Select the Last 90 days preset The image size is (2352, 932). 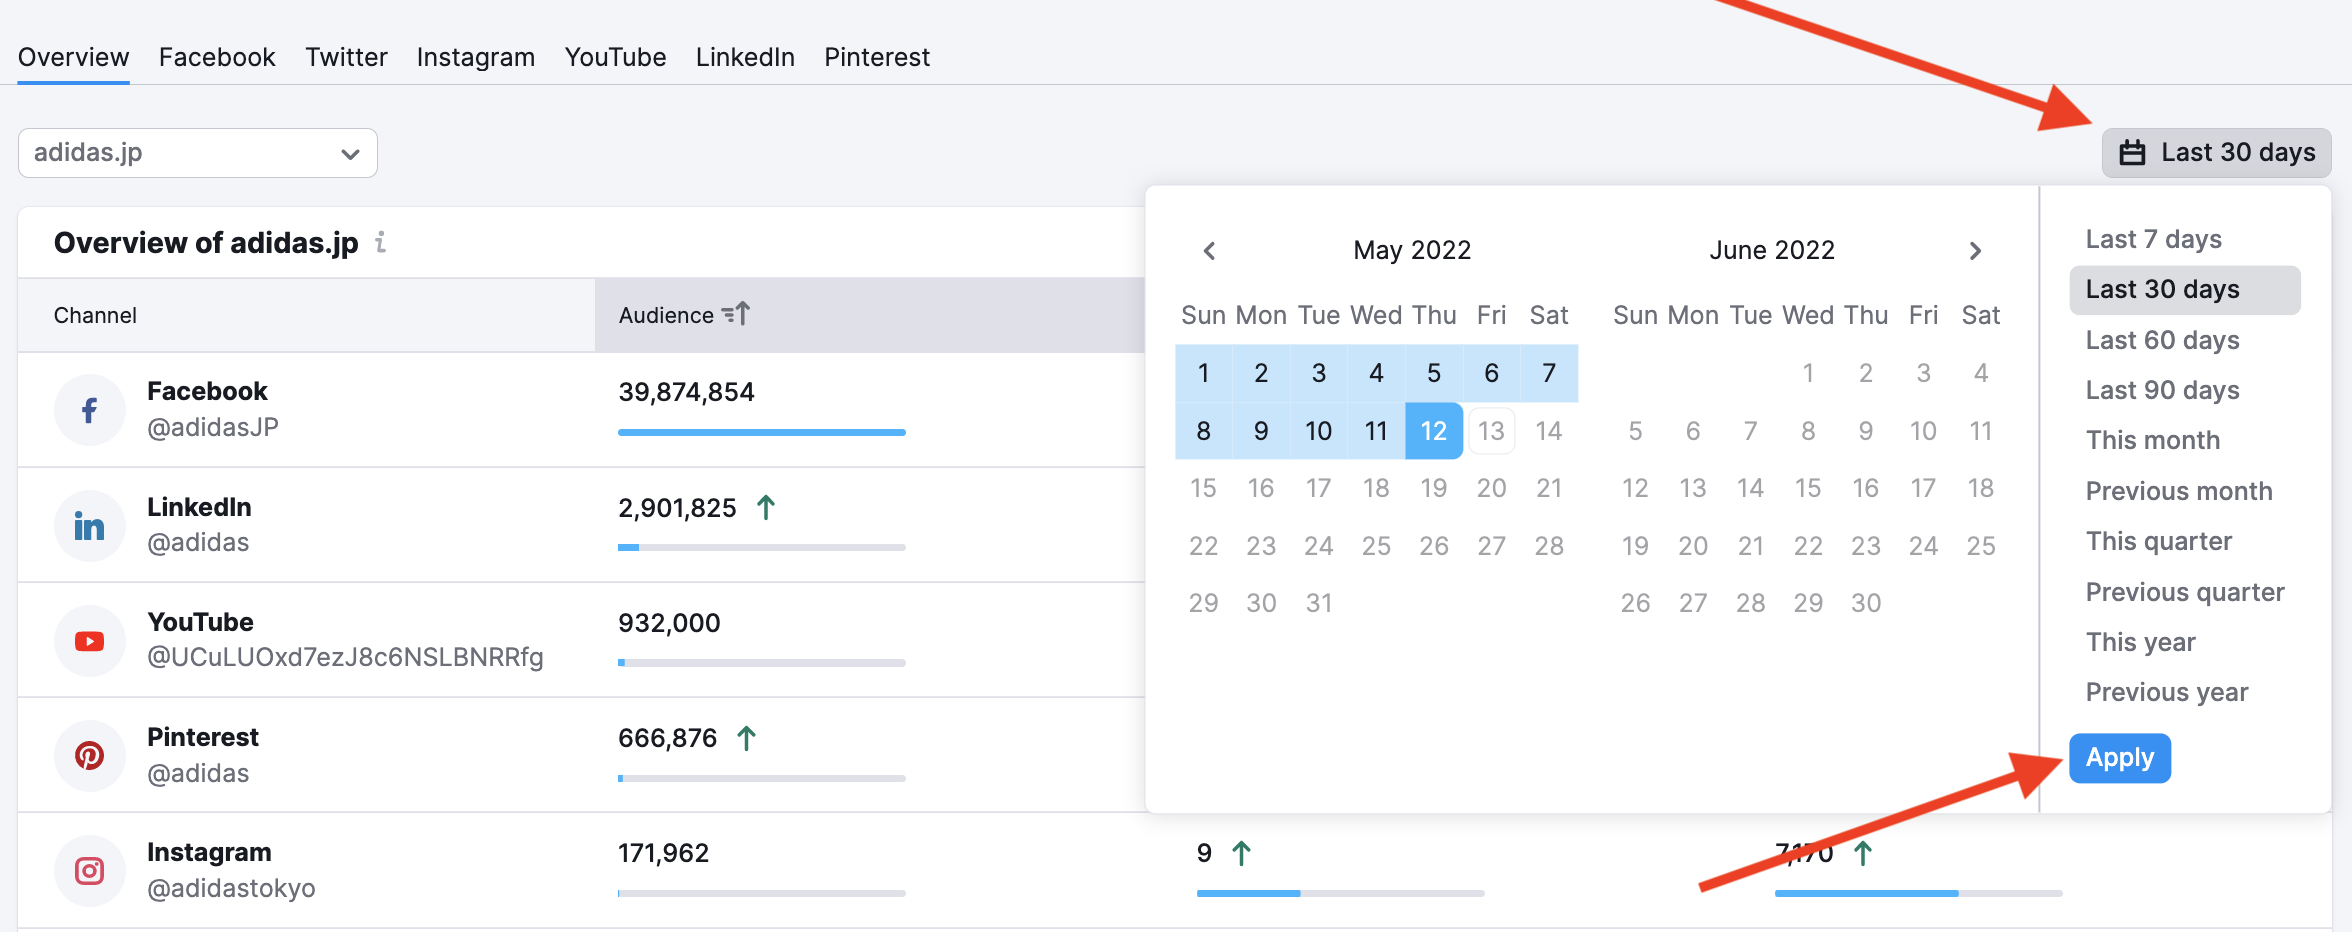(2163, 390)
